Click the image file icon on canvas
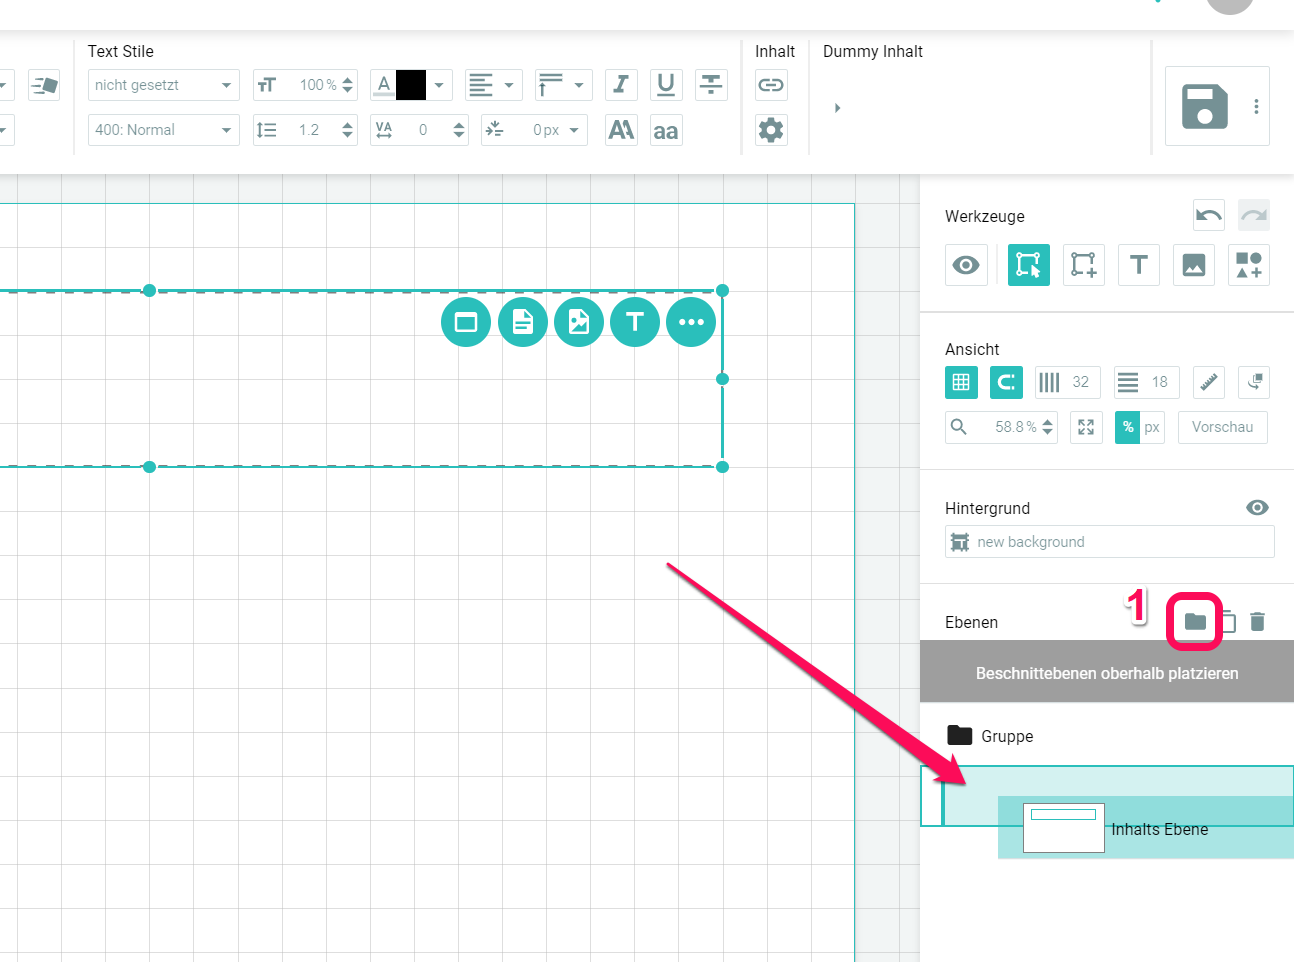Image resolution: width=1294 pixels, height=962 pixels. (579, 322)
